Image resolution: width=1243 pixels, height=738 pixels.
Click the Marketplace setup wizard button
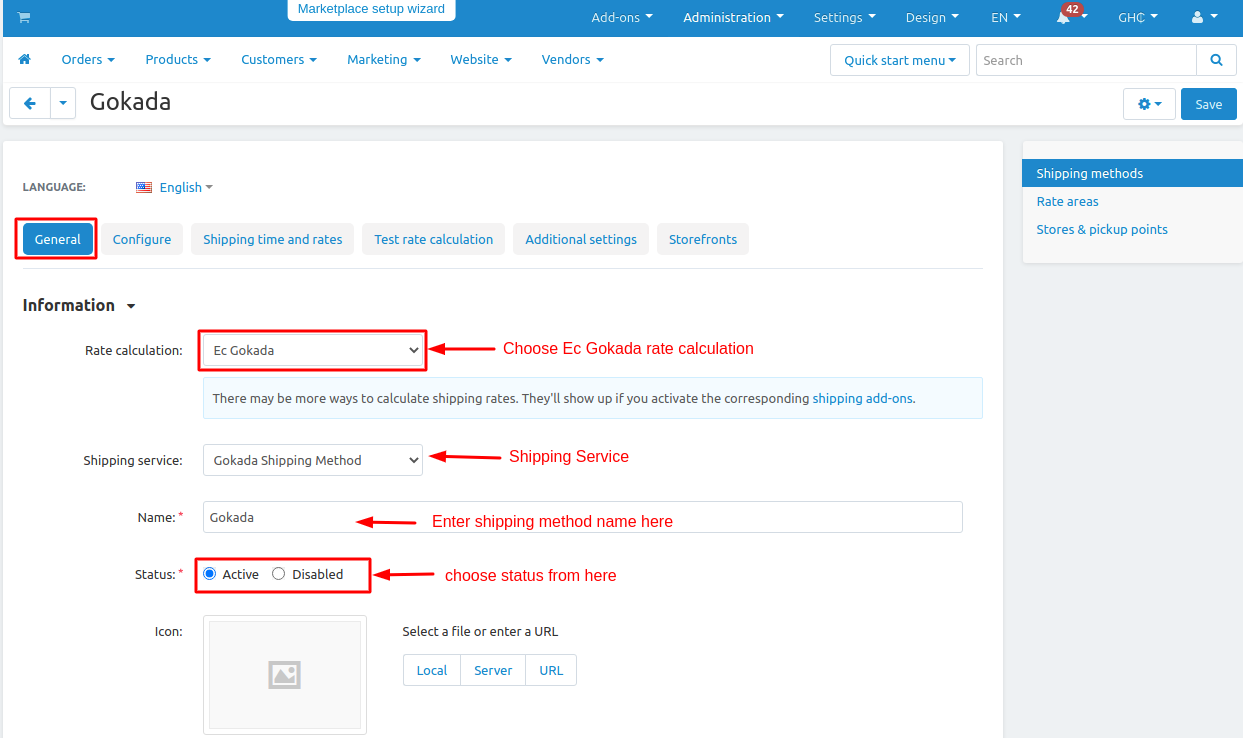tap(371, 9)
